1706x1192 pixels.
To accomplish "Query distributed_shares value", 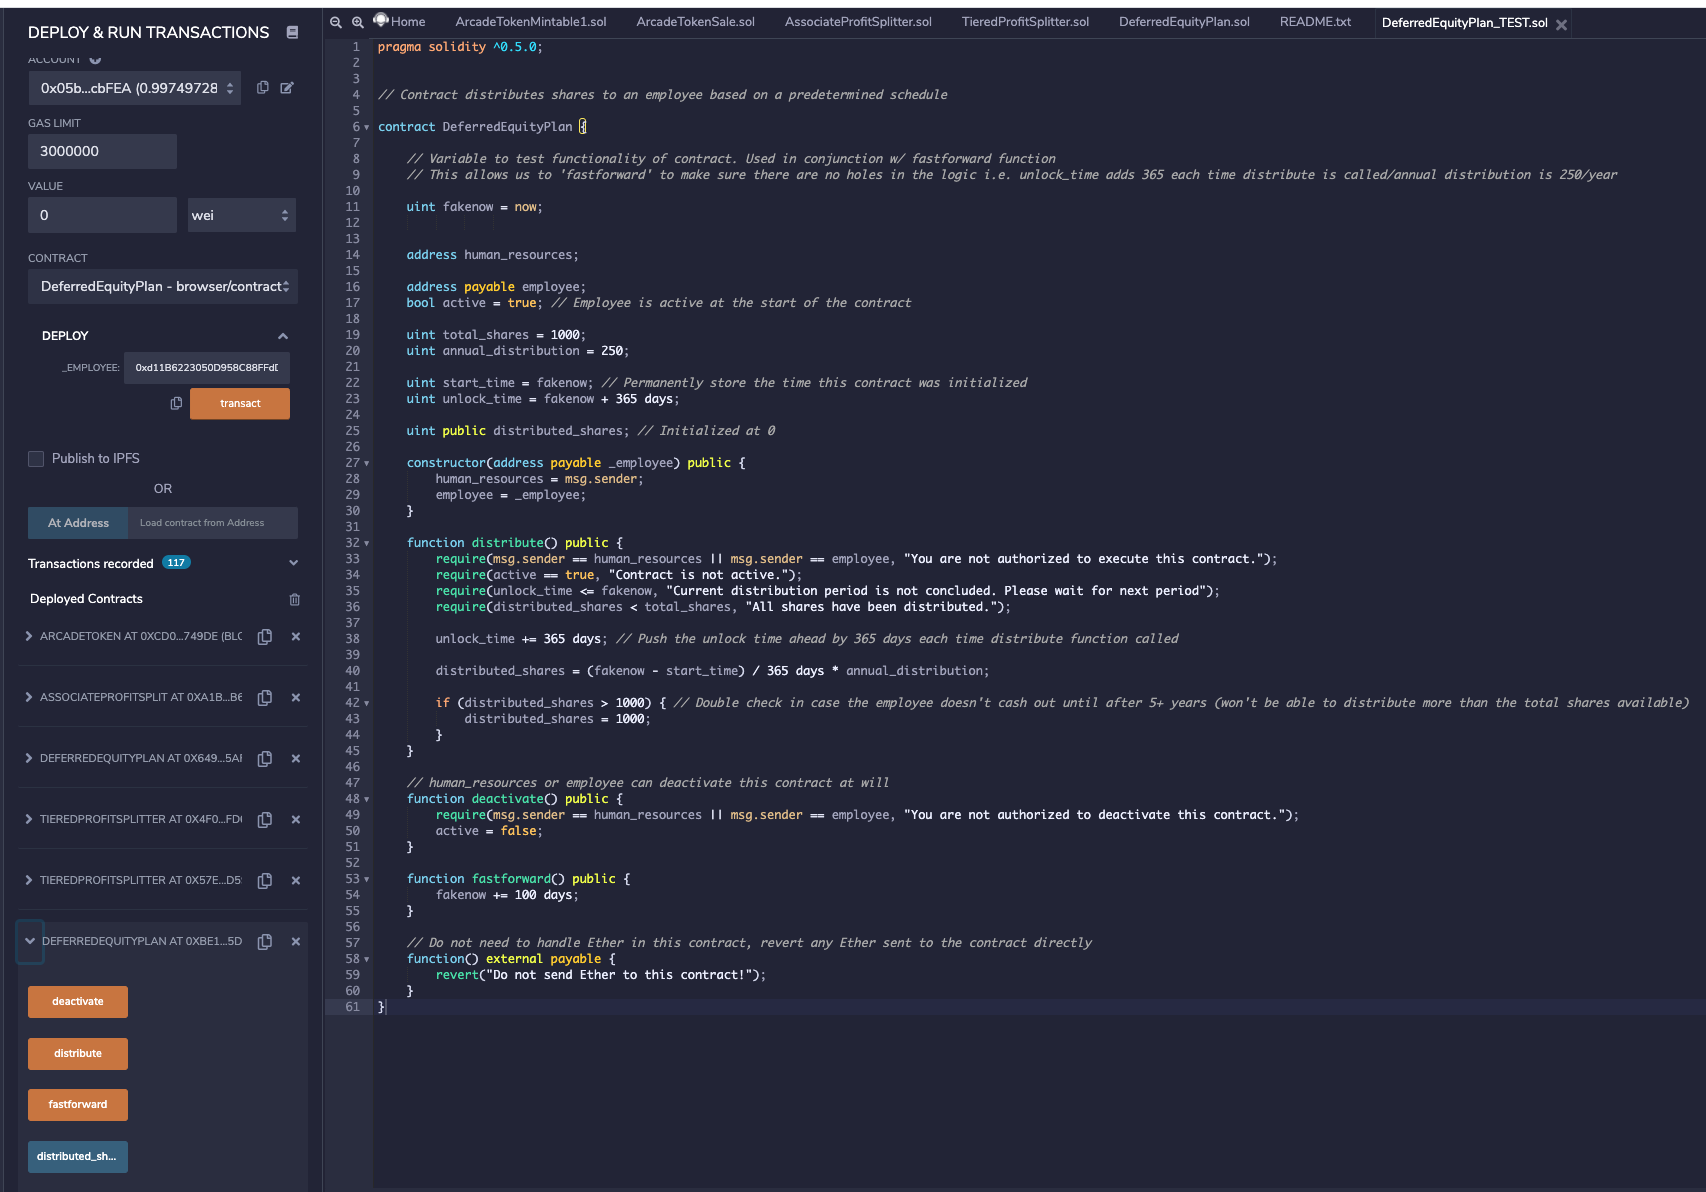I will point(78,1157).
